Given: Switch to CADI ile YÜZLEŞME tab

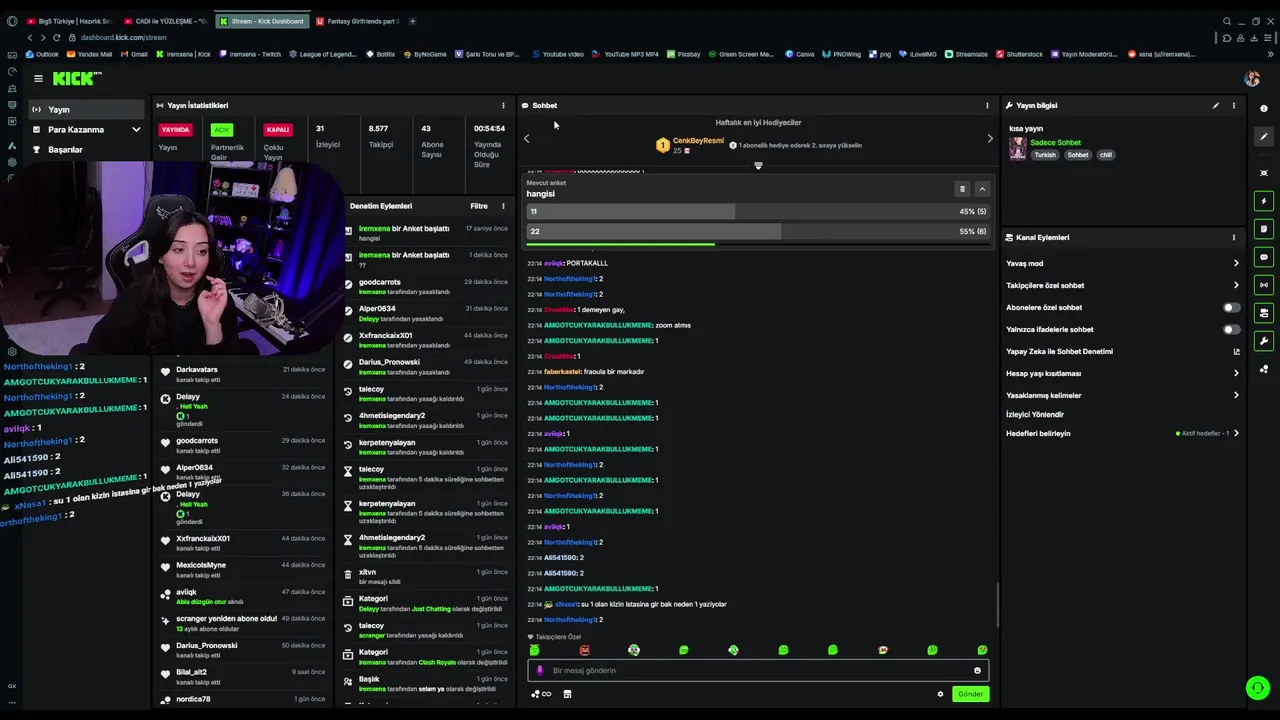Looking at the screenshot, I should (x=167, y=21).
